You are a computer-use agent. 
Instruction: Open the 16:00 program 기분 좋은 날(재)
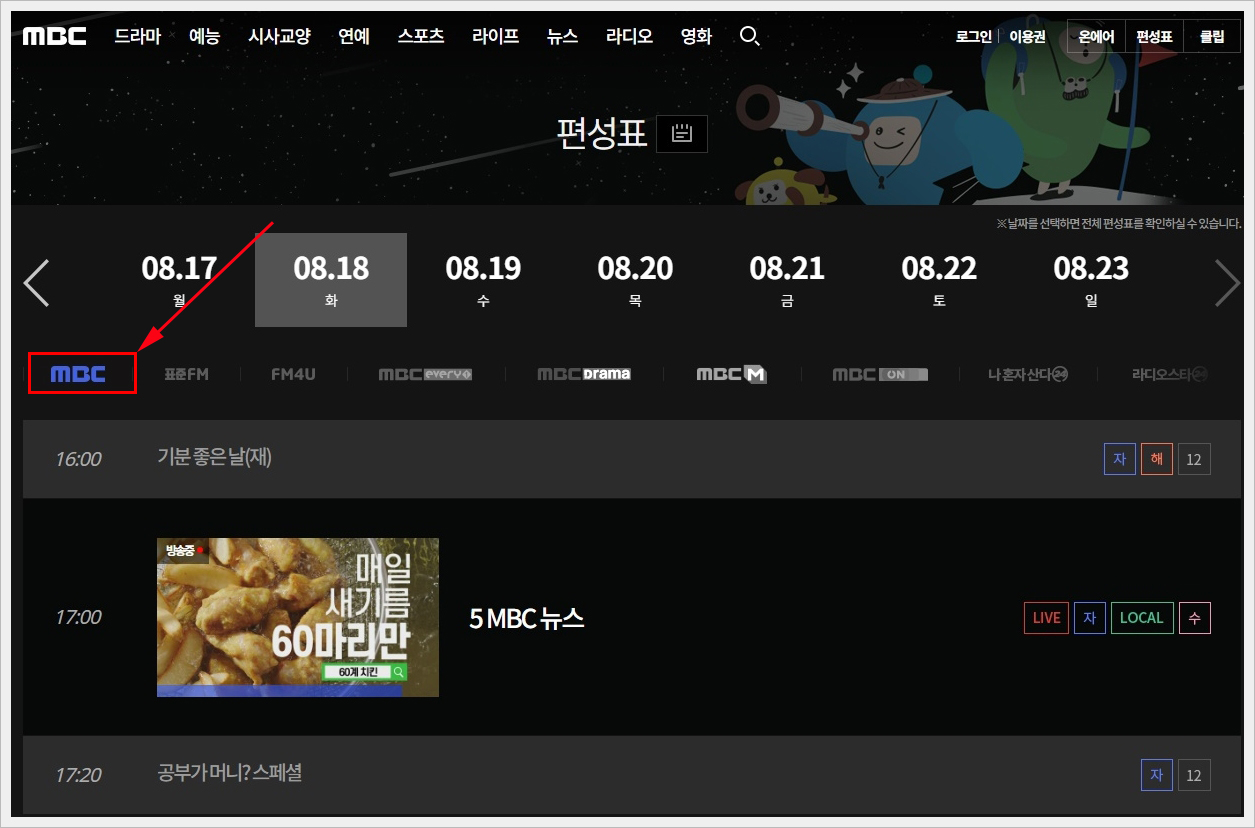pyautogui.click(x=214, y=457)
